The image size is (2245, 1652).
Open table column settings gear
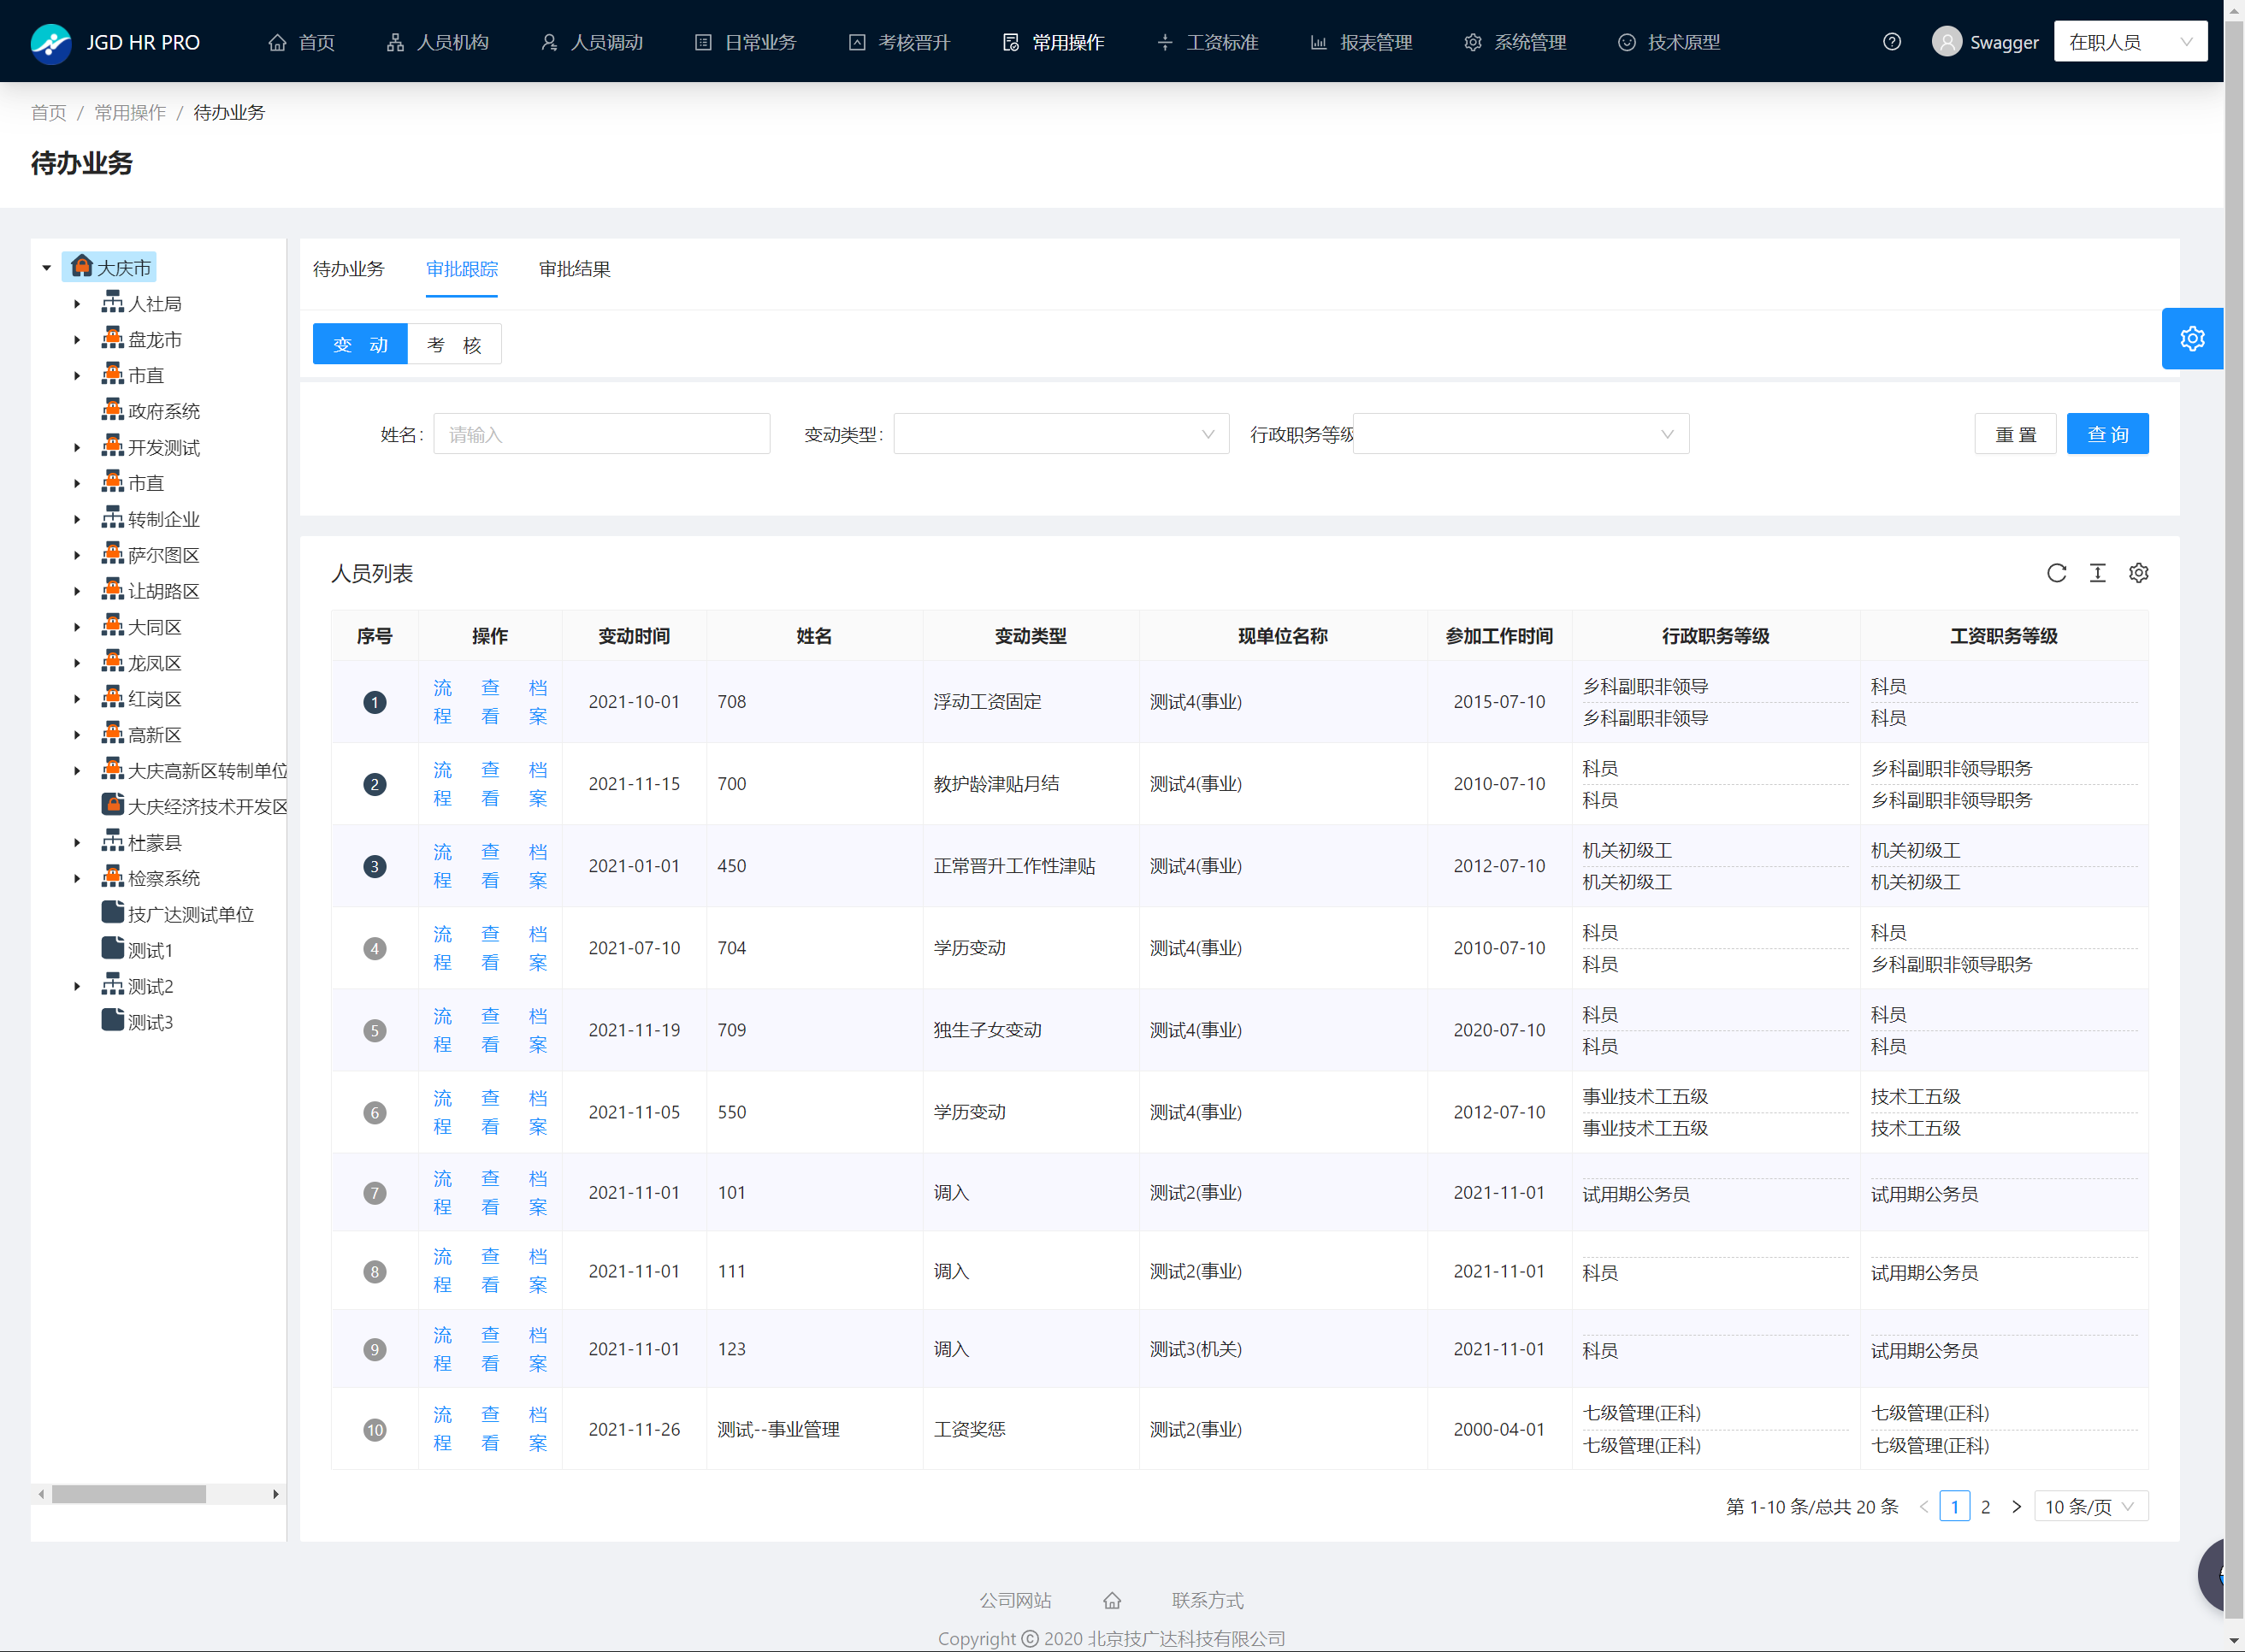2138,573
